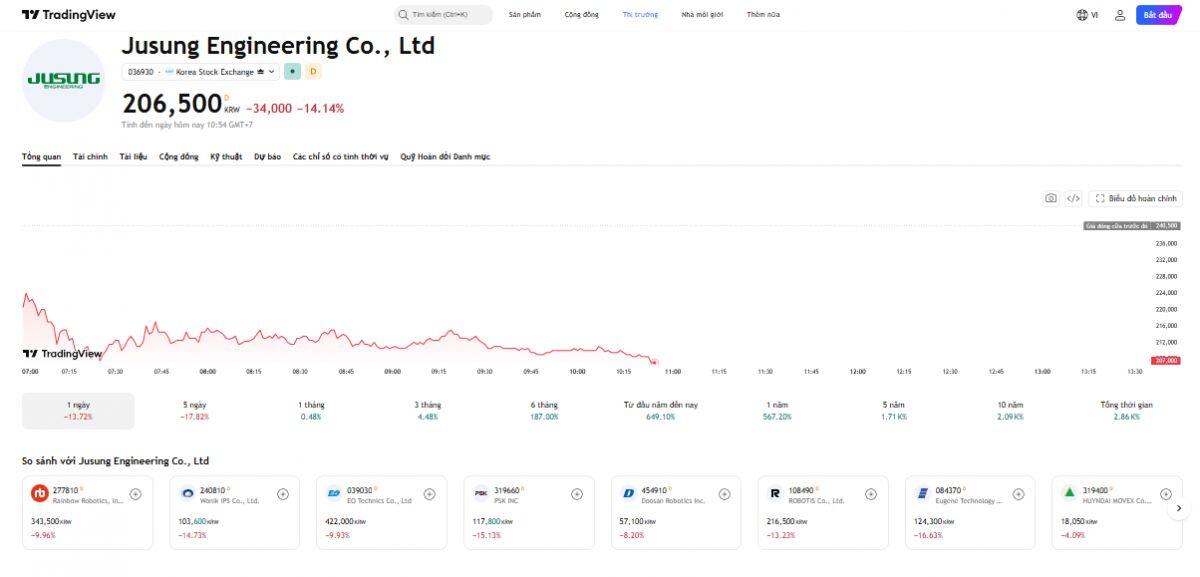Open the Nhà môi giới link

tap(702, 15)
